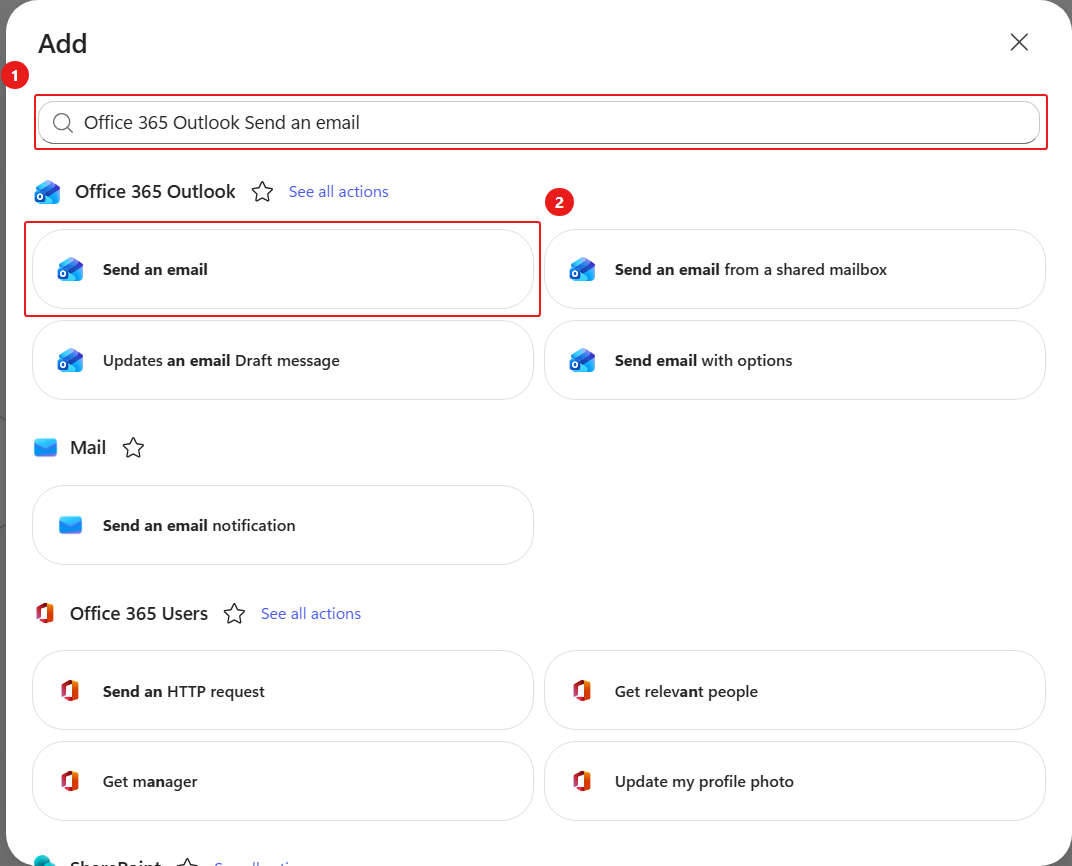1072x866 pixels.
Task: Favorite the Office 365 Users connector star
Action: [x=234, y=614]
